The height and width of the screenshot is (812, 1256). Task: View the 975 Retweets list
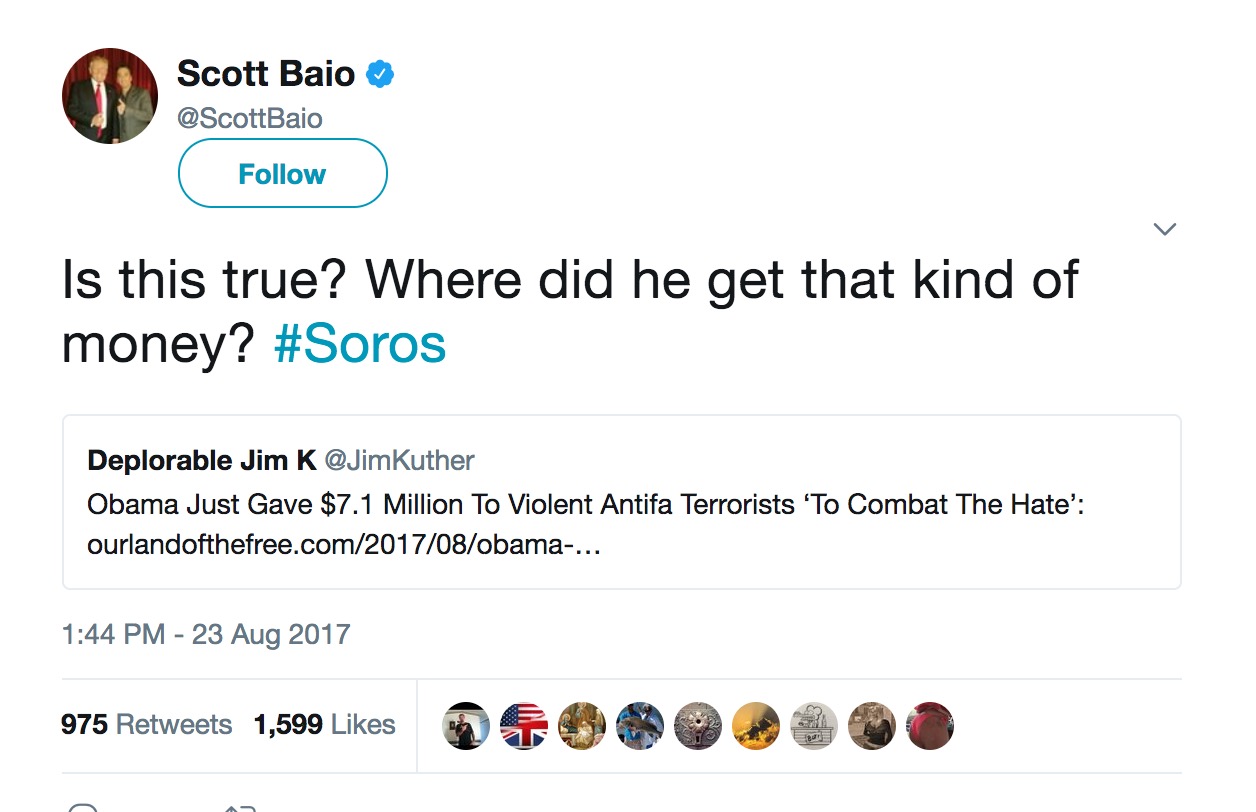tap(146, 724)
